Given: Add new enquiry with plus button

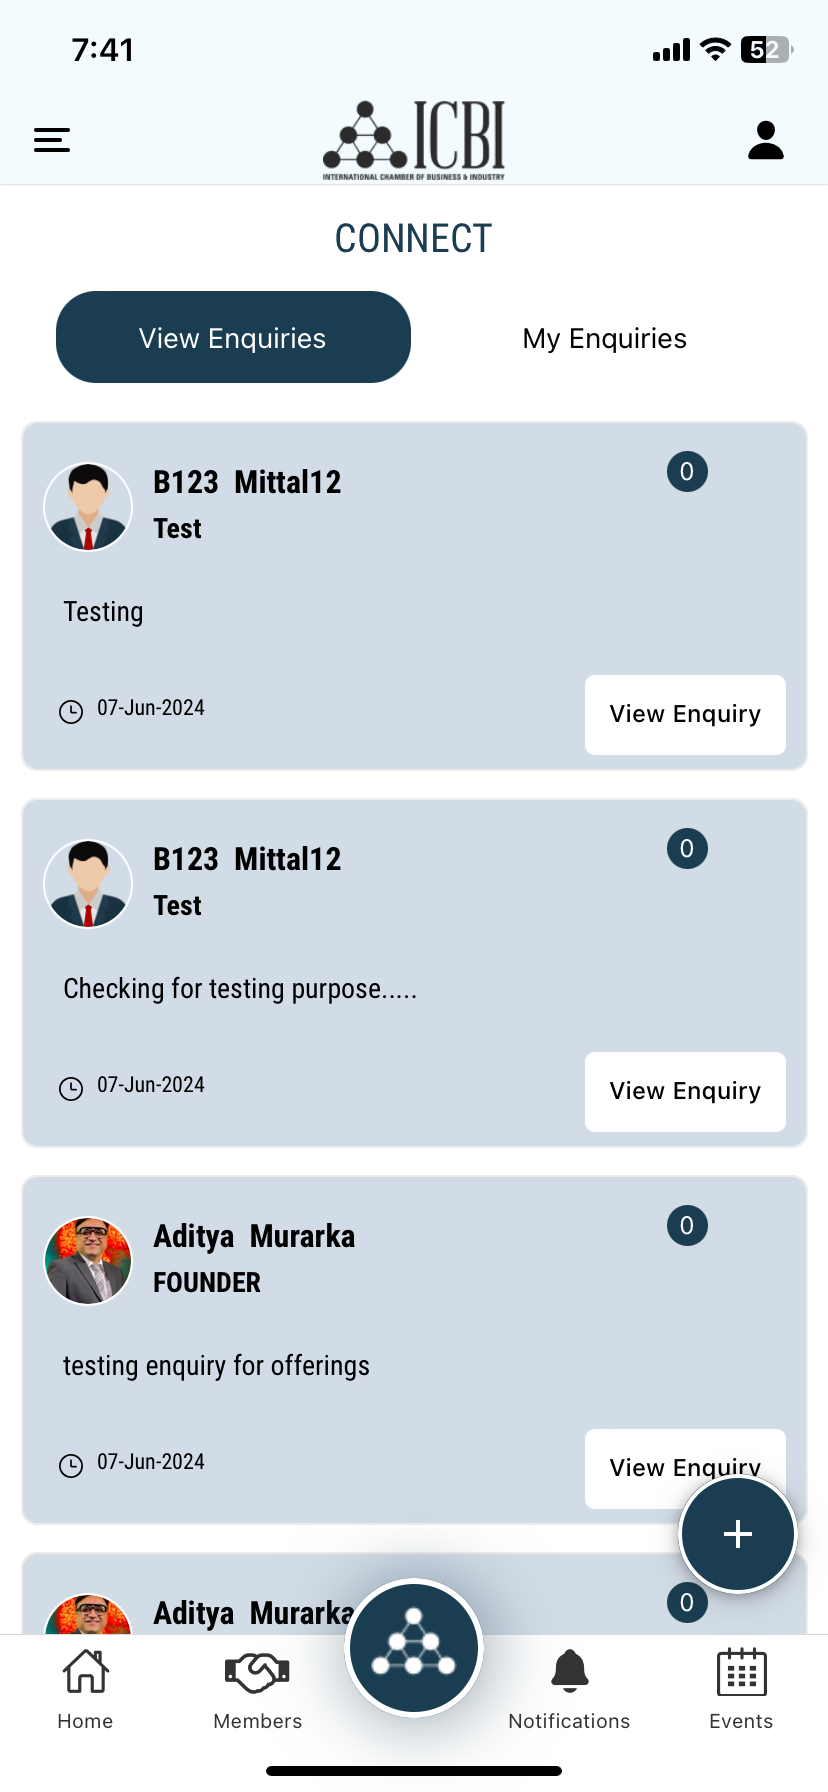Looking at the screenshot, I should pyautogui.click(x=738, y=1534).
